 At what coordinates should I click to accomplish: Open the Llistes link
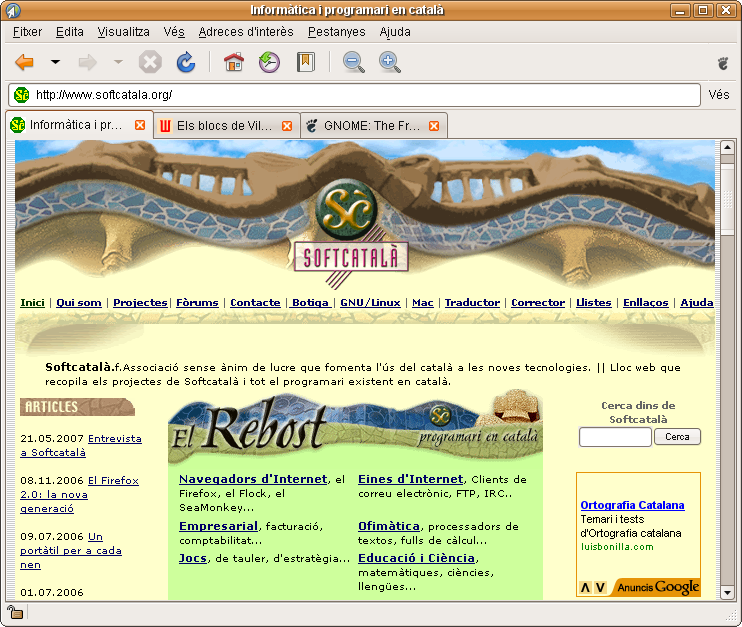coord(594,302)
